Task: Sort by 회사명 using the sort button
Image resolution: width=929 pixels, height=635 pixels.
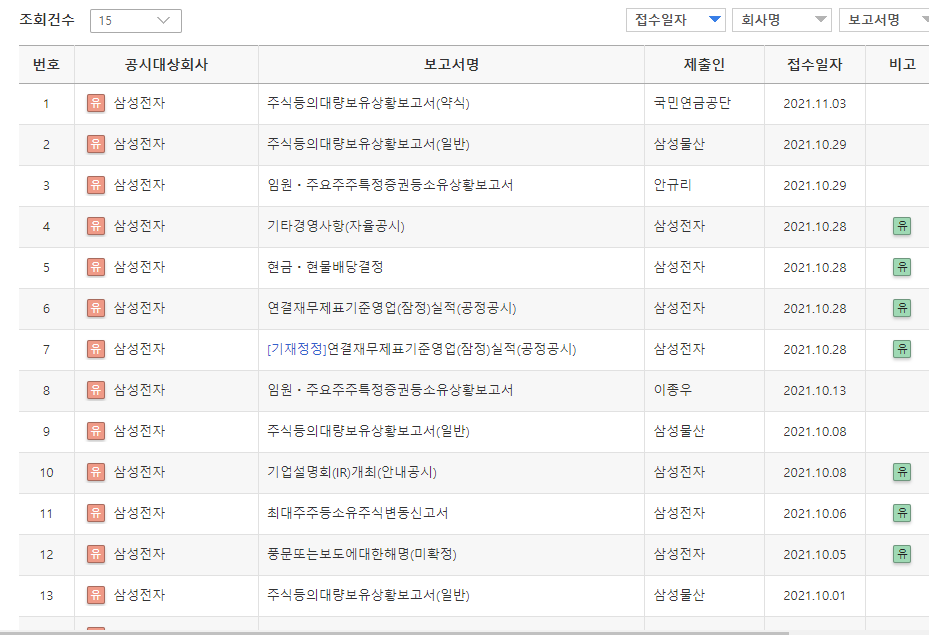Action: [x=781, y=20]
